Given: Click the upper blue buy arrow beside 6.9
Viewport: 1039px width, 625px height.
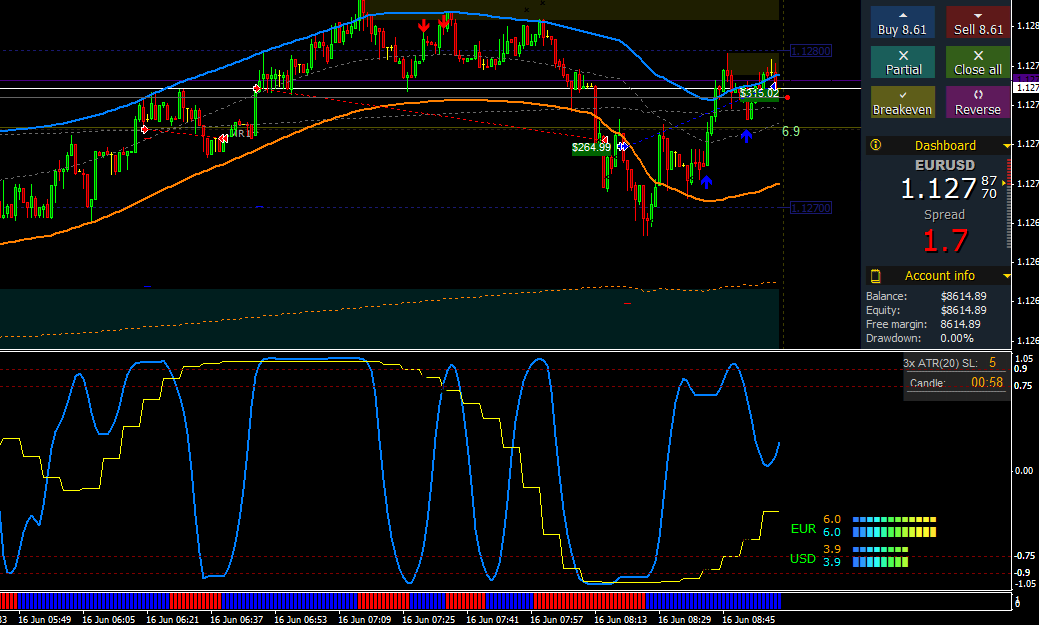Looking at the screenshot, I should pos(746,136).
